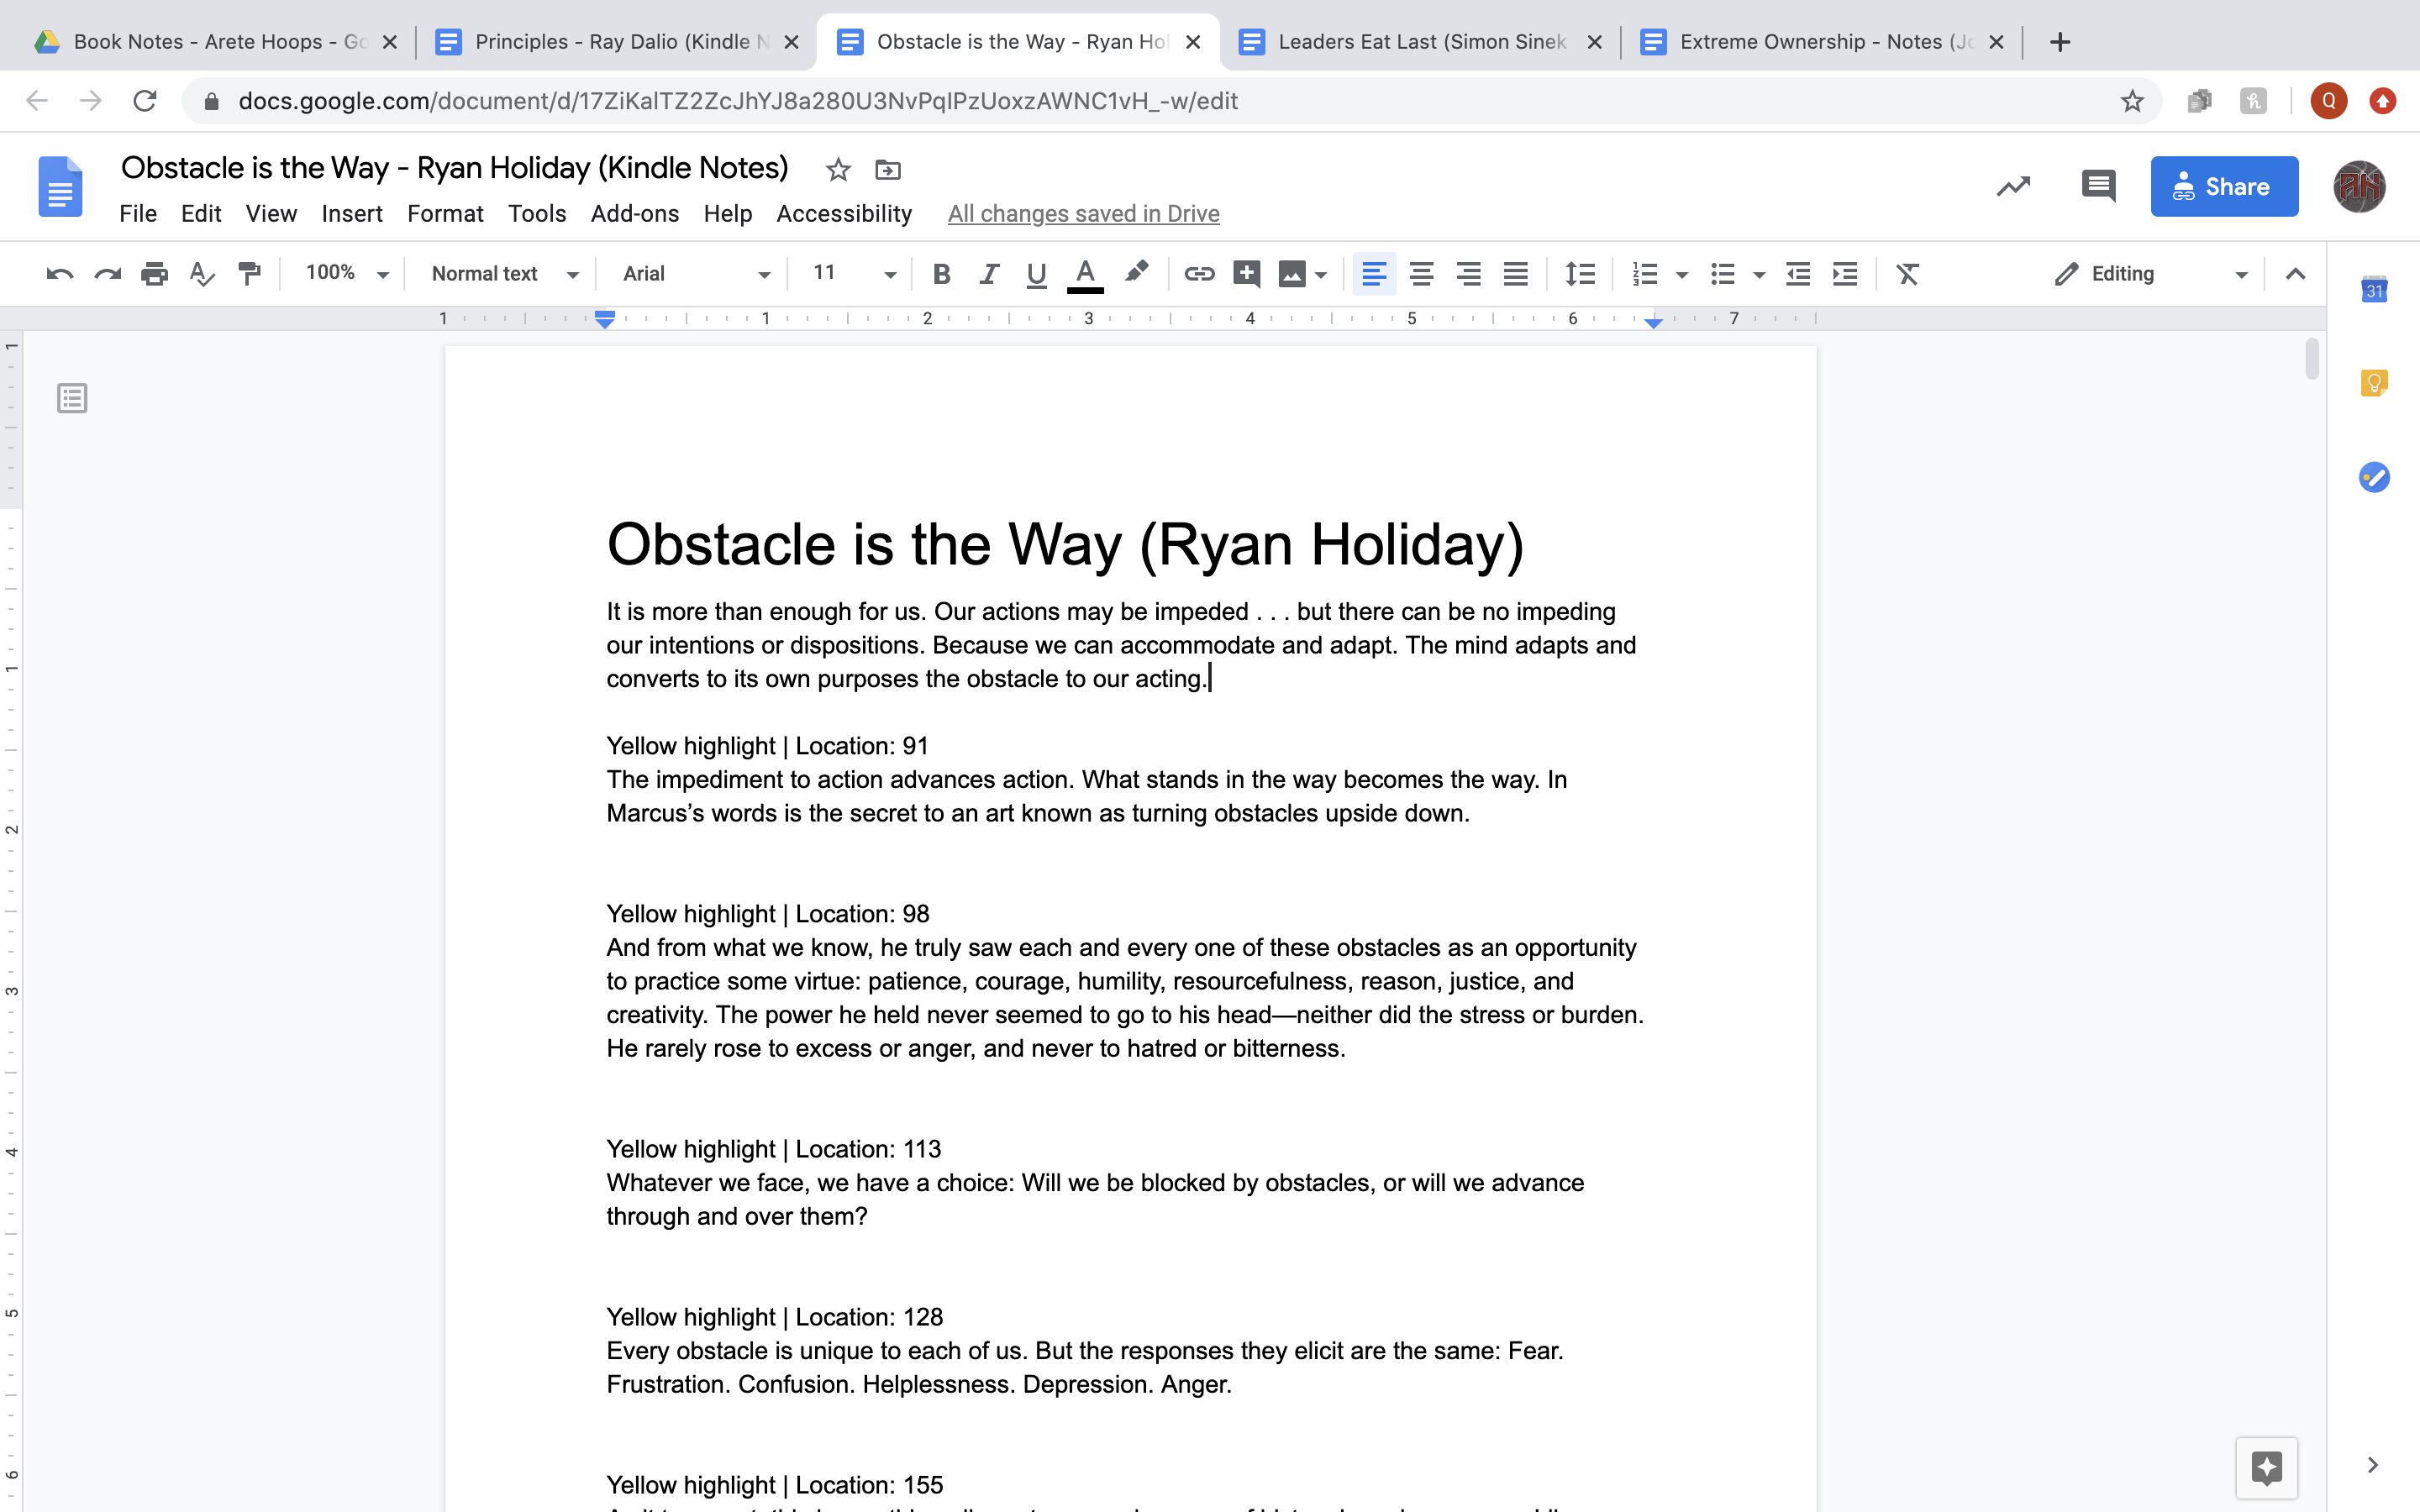Collapse the menus with chevron up

(x=2295, y=274)
